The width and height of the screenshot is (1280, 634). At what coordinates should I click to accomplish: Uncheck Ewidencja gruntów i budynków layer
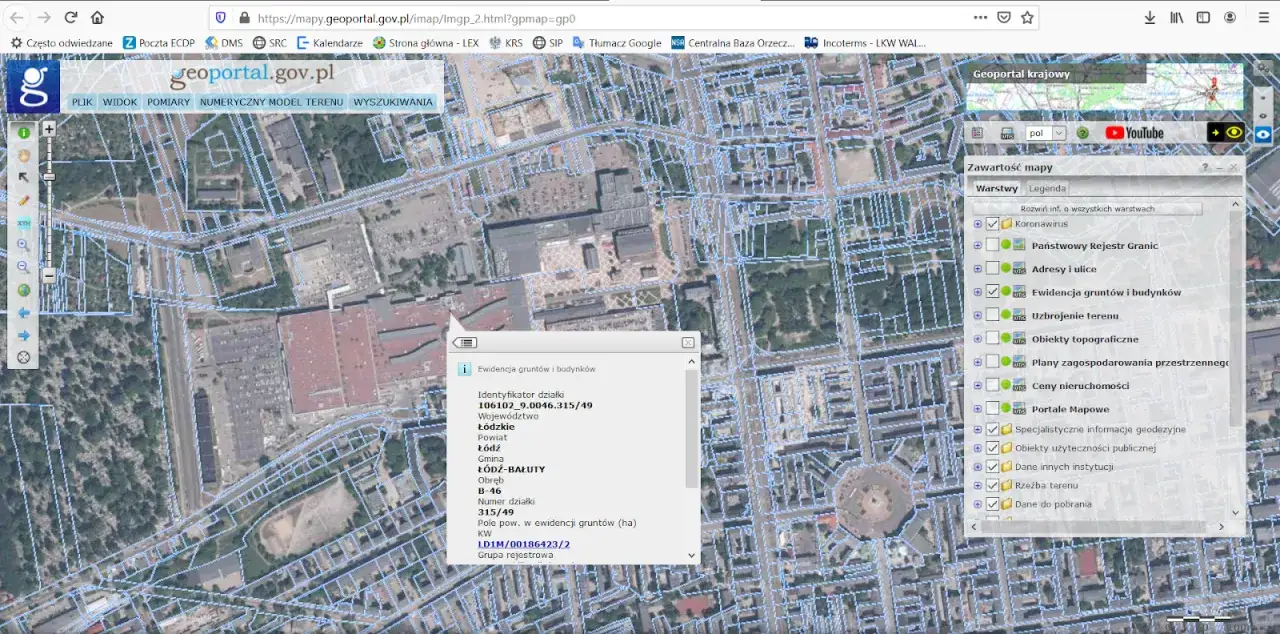click(992, 292)
